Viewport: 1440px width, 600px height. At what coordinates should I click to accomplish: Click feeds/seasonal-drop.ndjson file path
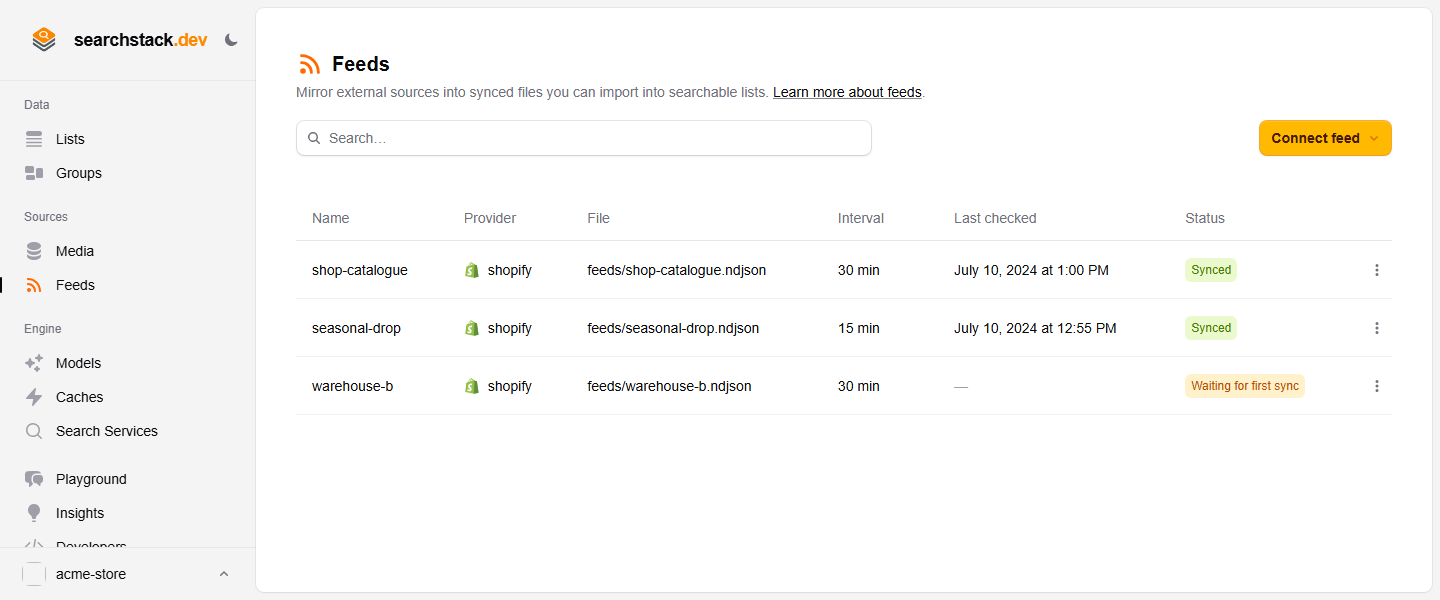coord(673,328)
